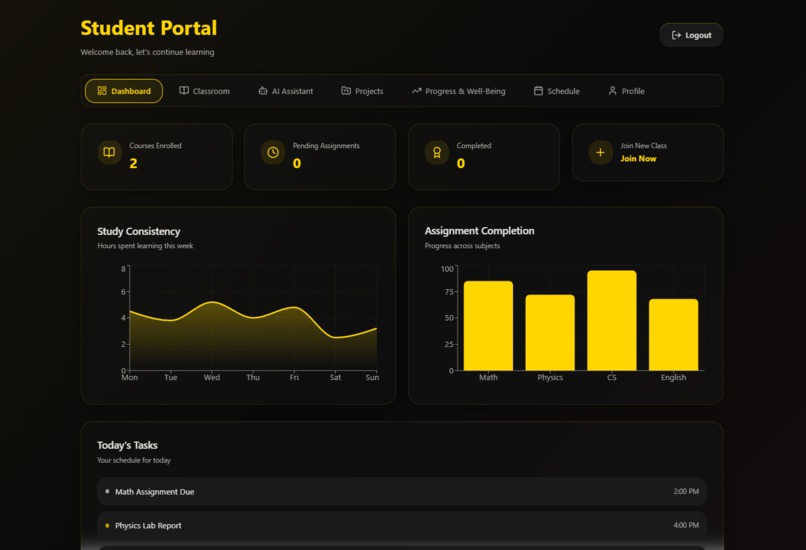Screen dimensions: 806x550
Task: Click the Logout button
Action: (x=691, y=35)
